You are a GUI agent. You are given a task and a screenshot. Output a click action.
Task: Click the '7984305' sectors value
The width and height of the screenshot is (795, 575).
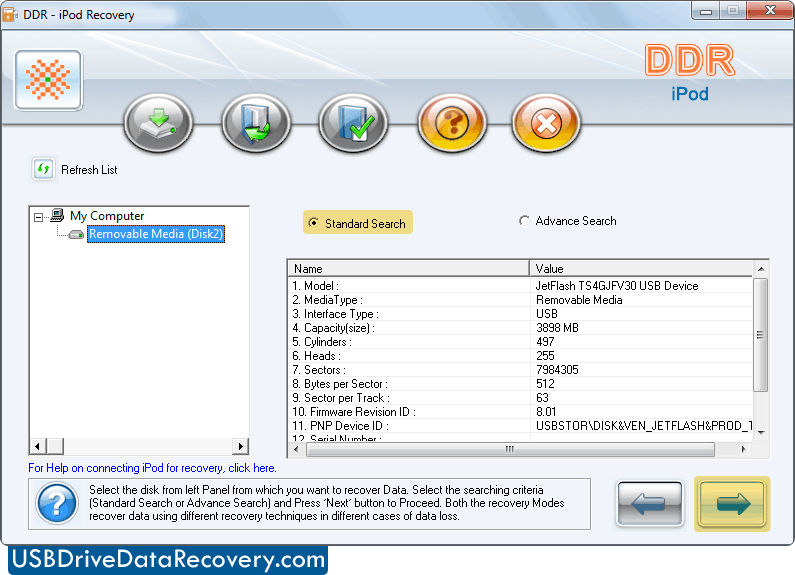click(557, 370)
